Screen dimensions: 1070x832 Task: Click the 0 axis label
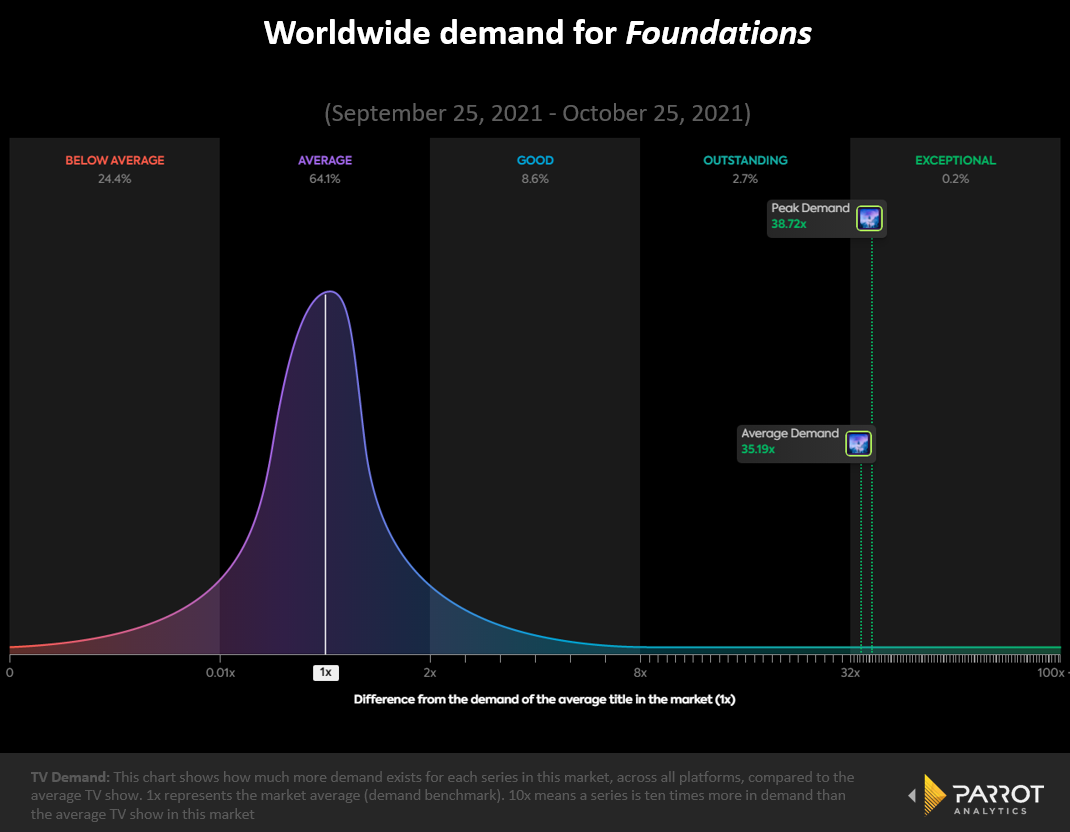(10, 673)
